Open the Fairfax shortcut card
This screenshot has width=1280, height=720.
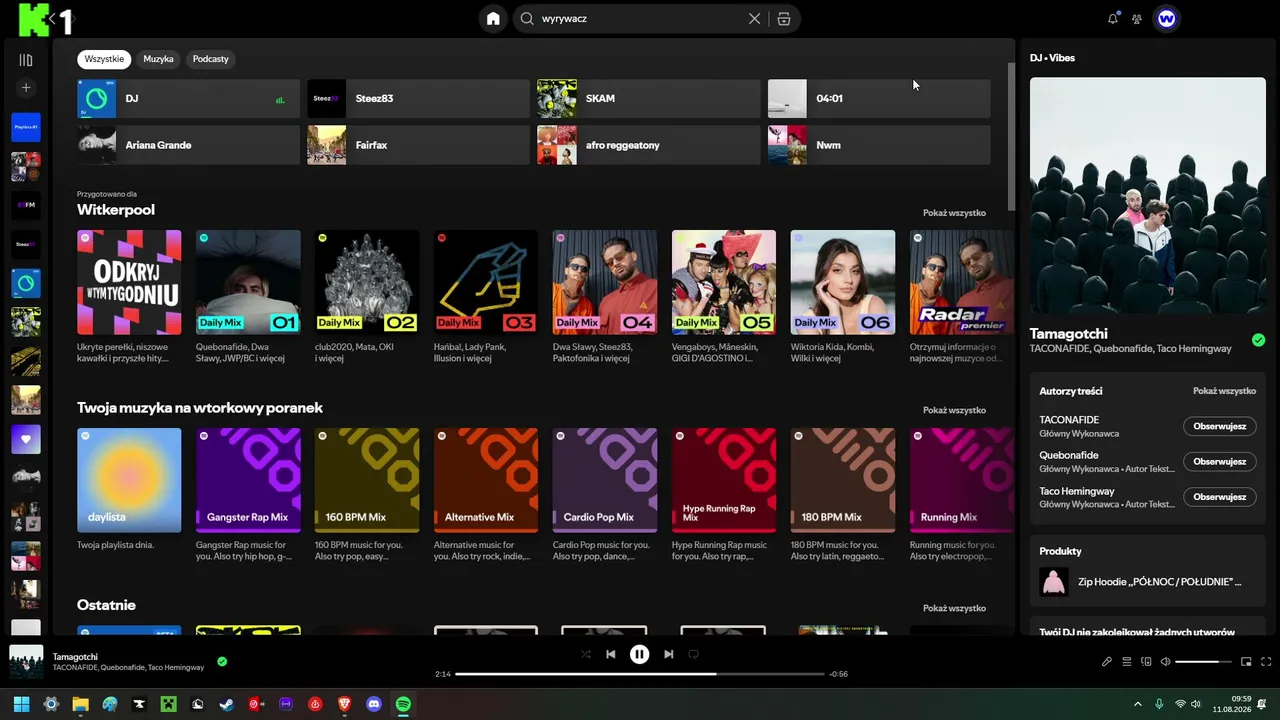(418, 145)
